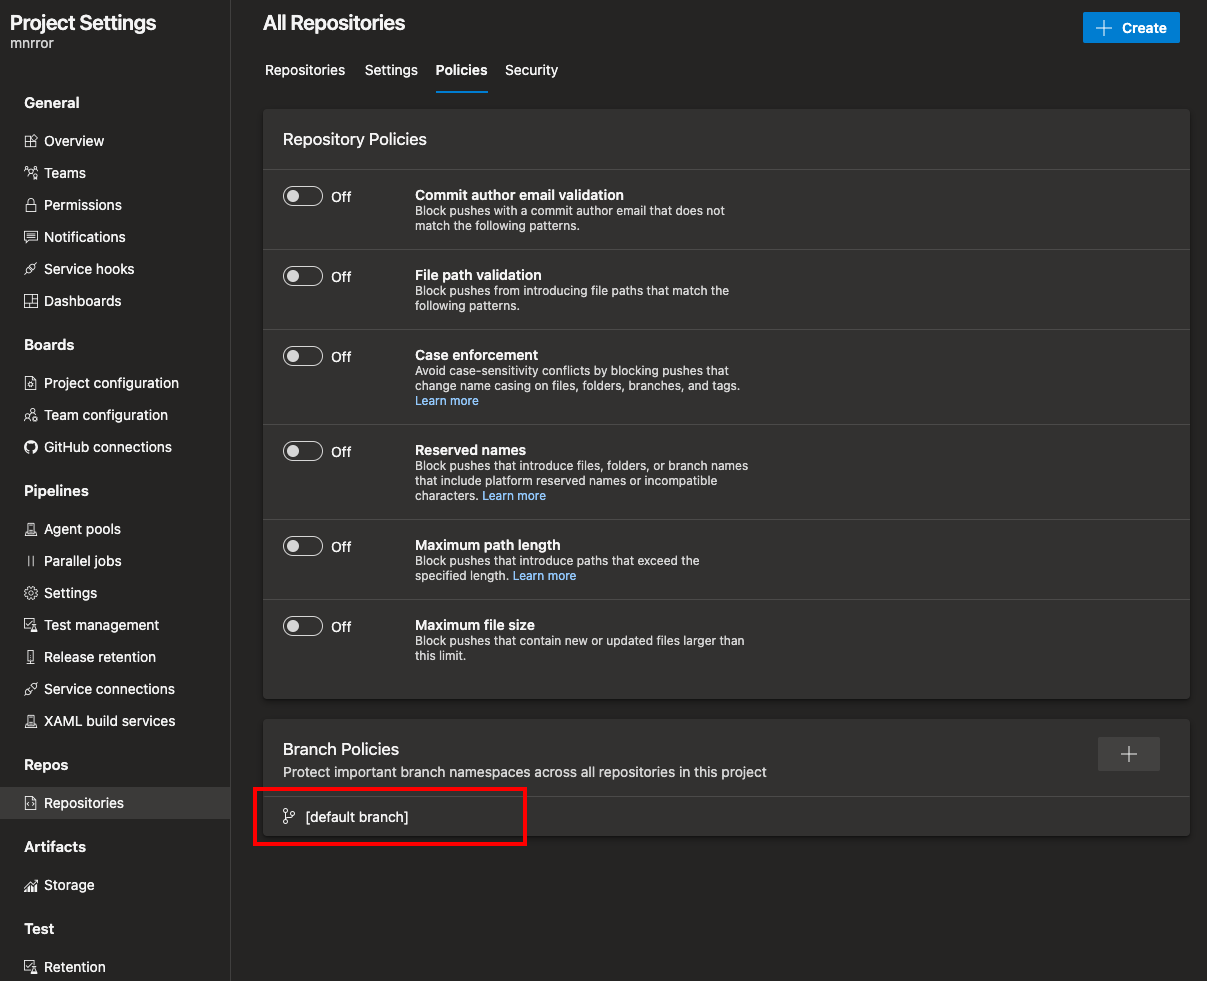Go to Overview in General section
1207x981 pixels.
[x=74, y=141]
